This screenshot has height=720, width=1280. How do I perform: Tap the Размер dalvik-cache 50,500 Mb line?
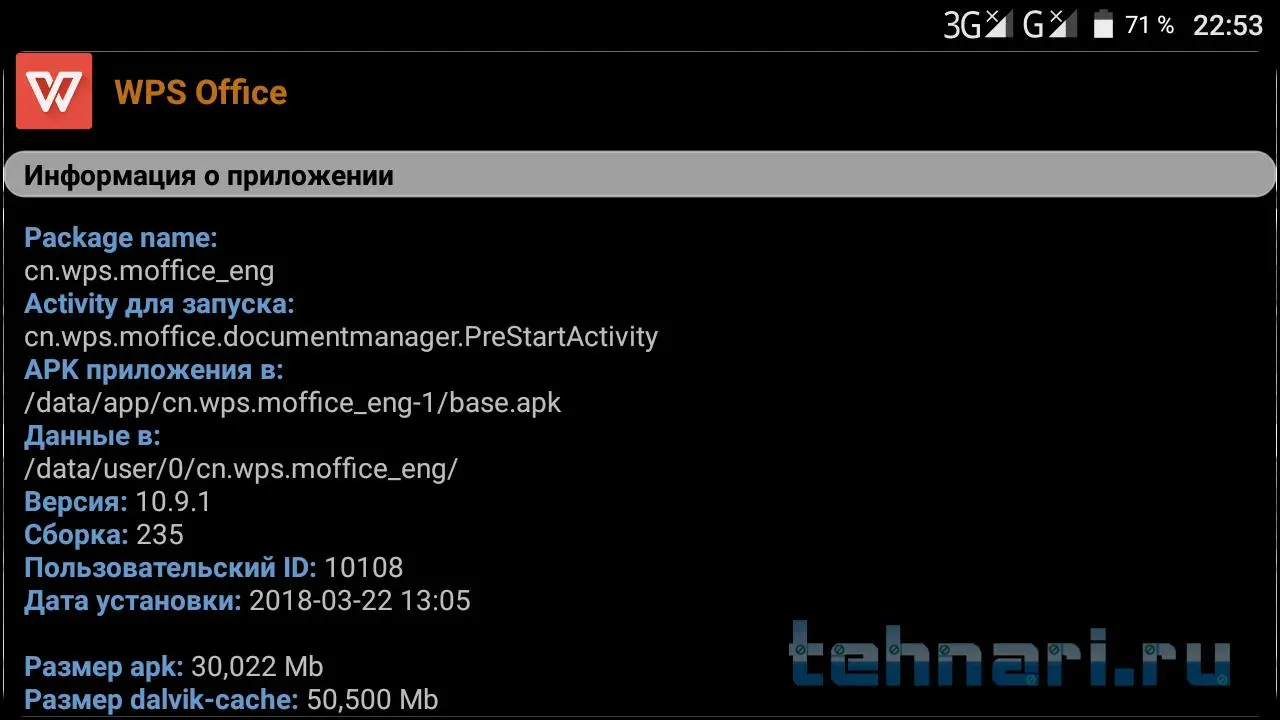[x=231, y=700]
